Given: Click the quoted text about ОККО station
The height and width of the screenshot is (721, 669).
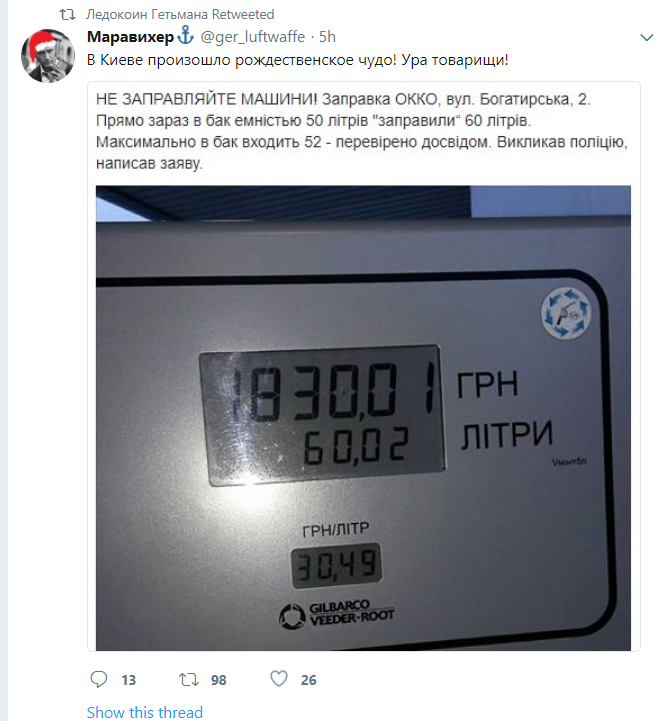Looking at the screenshot, I should [x=362, y=131].
